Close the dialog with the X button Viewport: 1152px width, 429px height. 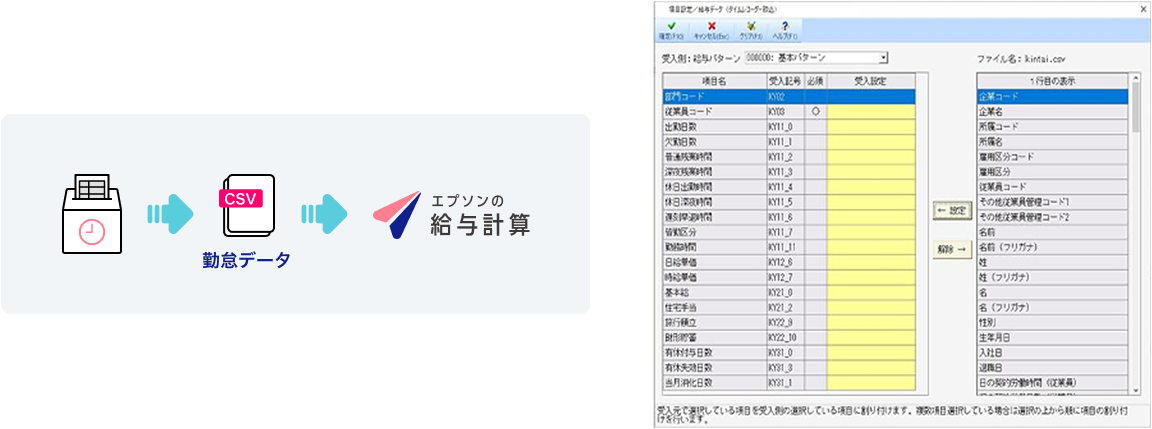click(1143, 7)
